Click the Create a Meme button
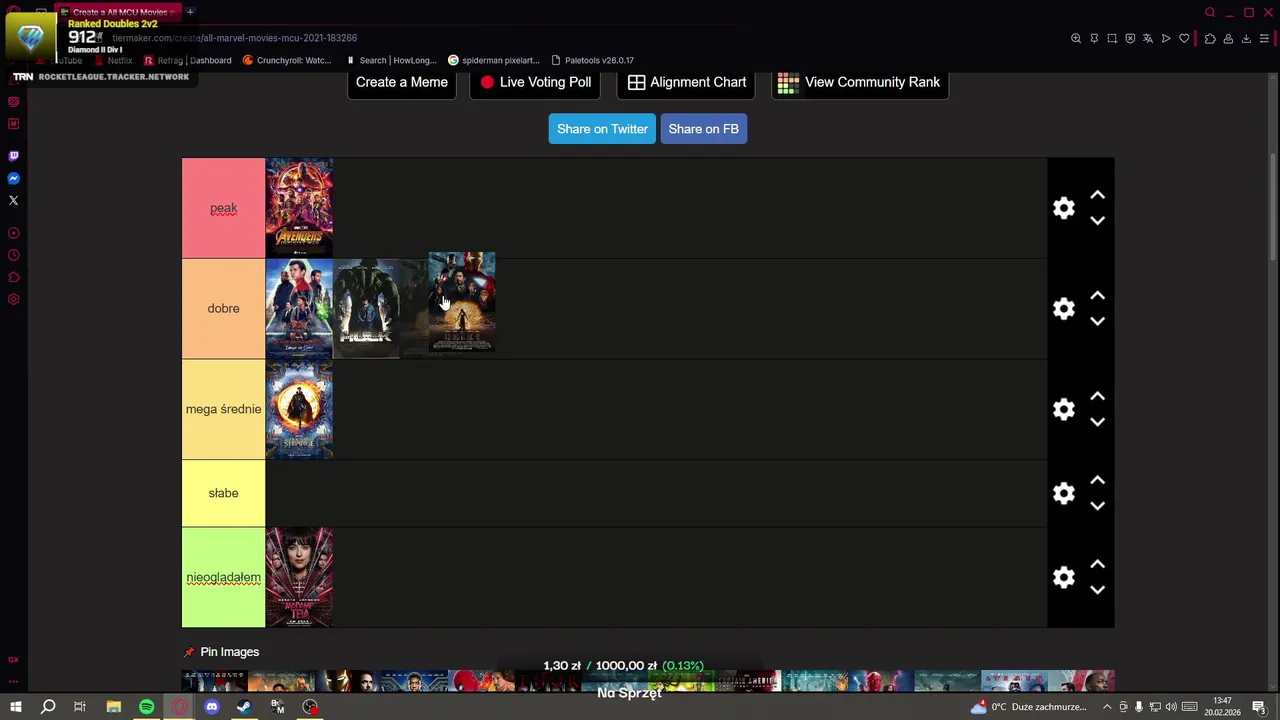Image resolution: width=1280 pixels, height=720 pixels. (x=402, y=82)
